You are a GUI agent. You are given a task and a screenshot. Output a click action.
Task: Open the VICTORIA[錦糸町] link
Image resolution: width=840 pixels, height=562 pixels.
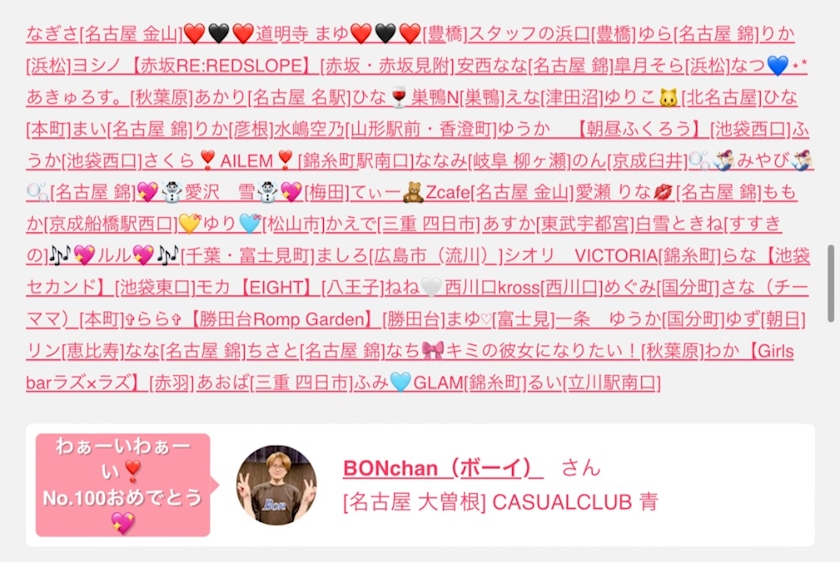tap(647, 256)
